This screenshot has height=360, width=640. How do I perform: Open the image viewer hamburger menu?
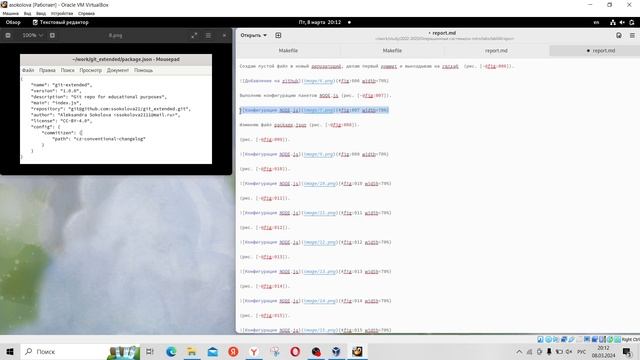[208, 36]
